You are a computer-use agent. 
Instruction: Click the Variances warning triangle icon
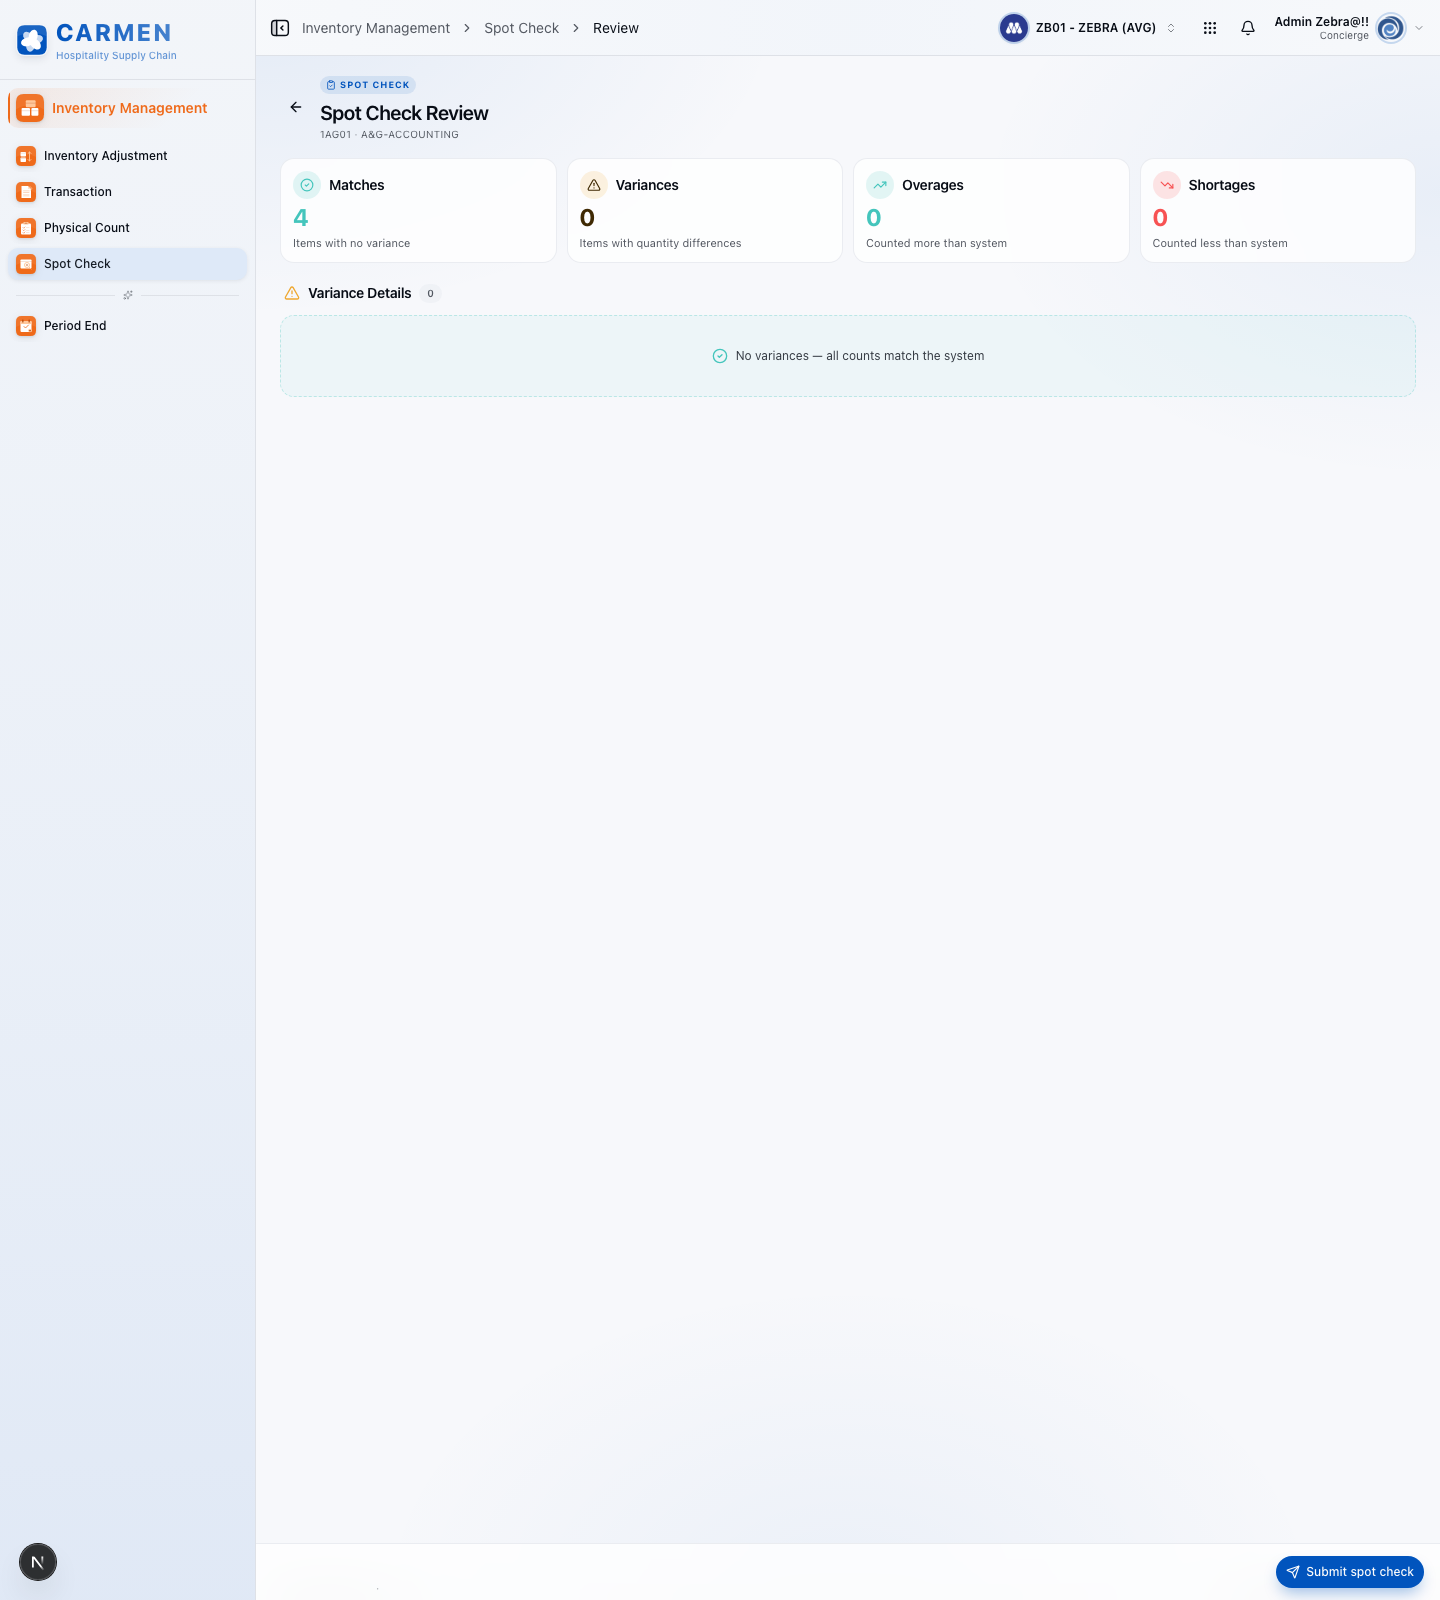594,185
